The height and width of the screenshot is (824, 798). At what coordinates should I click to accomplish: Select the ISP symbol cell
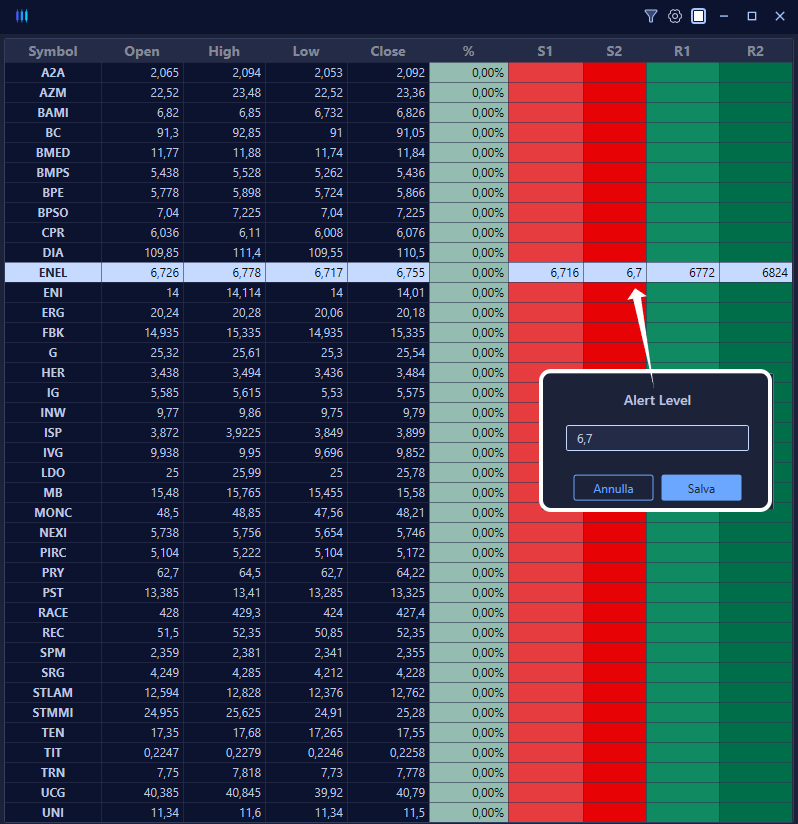(x=53, y=432)
